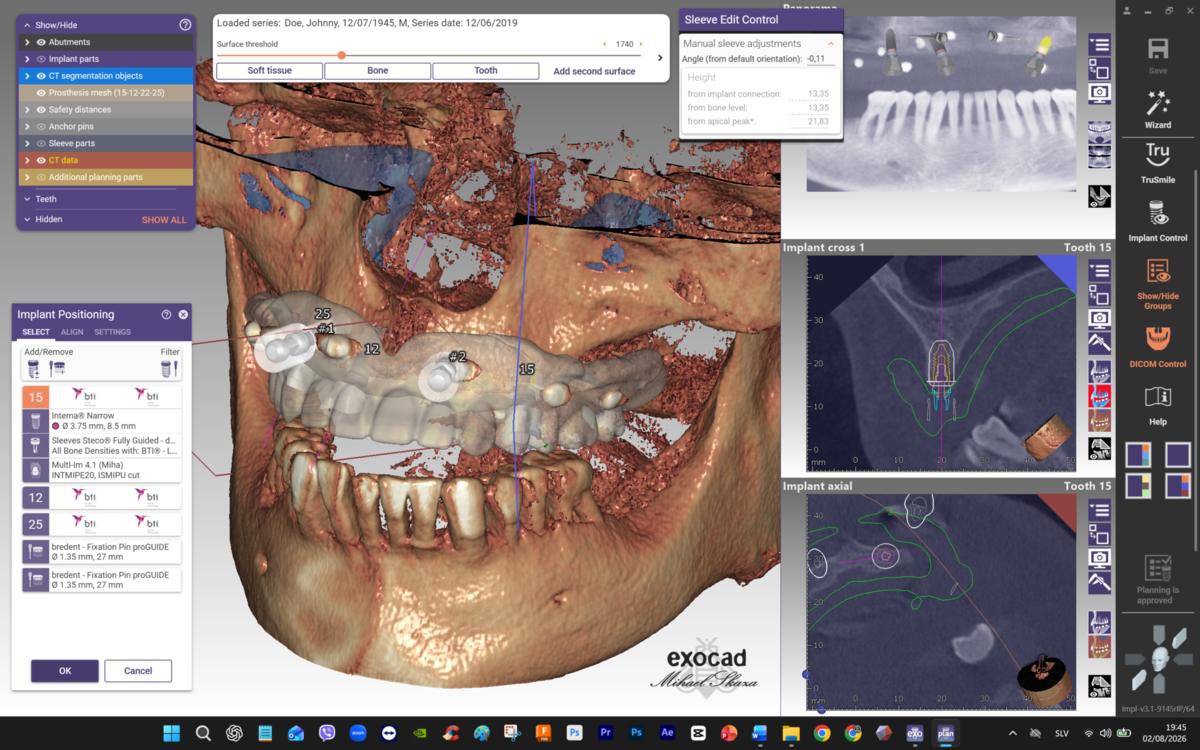Screen dimensions: 1200x750
Task: Open the Implant cross 1 view menu
Action: [1099, 270]
